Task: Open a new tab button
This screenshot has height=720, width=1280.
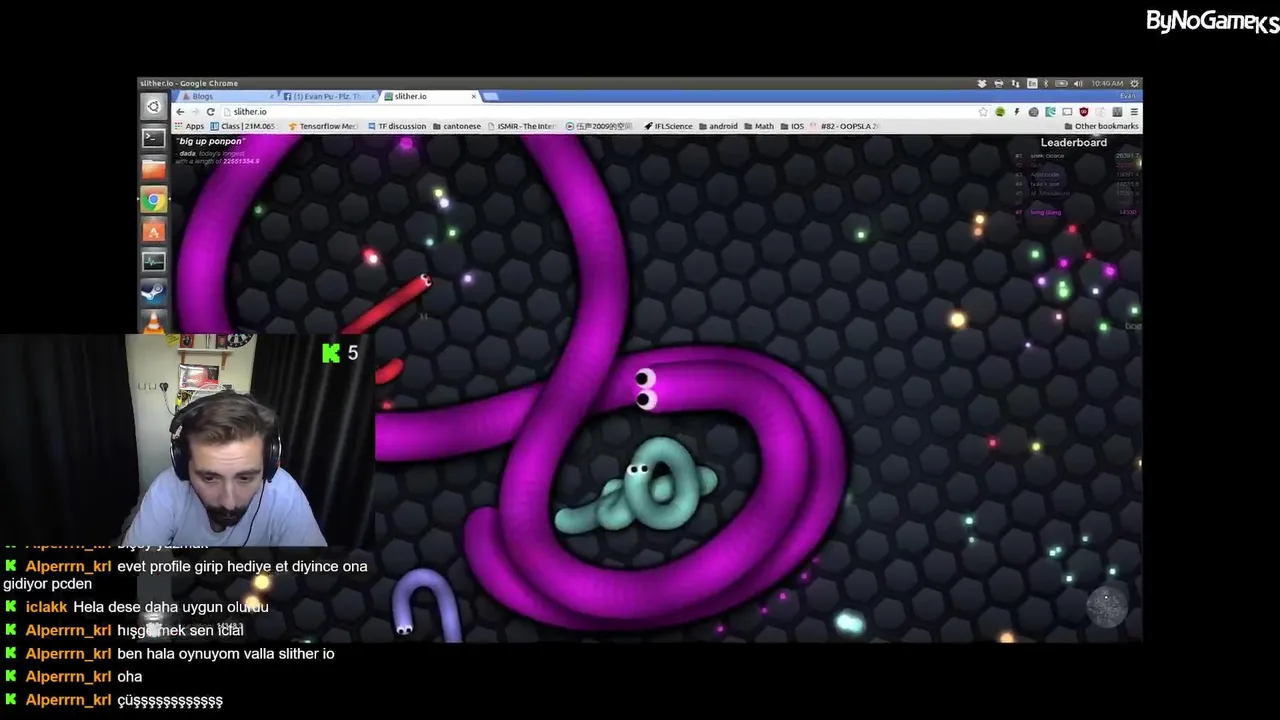Action: click(x=491, y=96)
